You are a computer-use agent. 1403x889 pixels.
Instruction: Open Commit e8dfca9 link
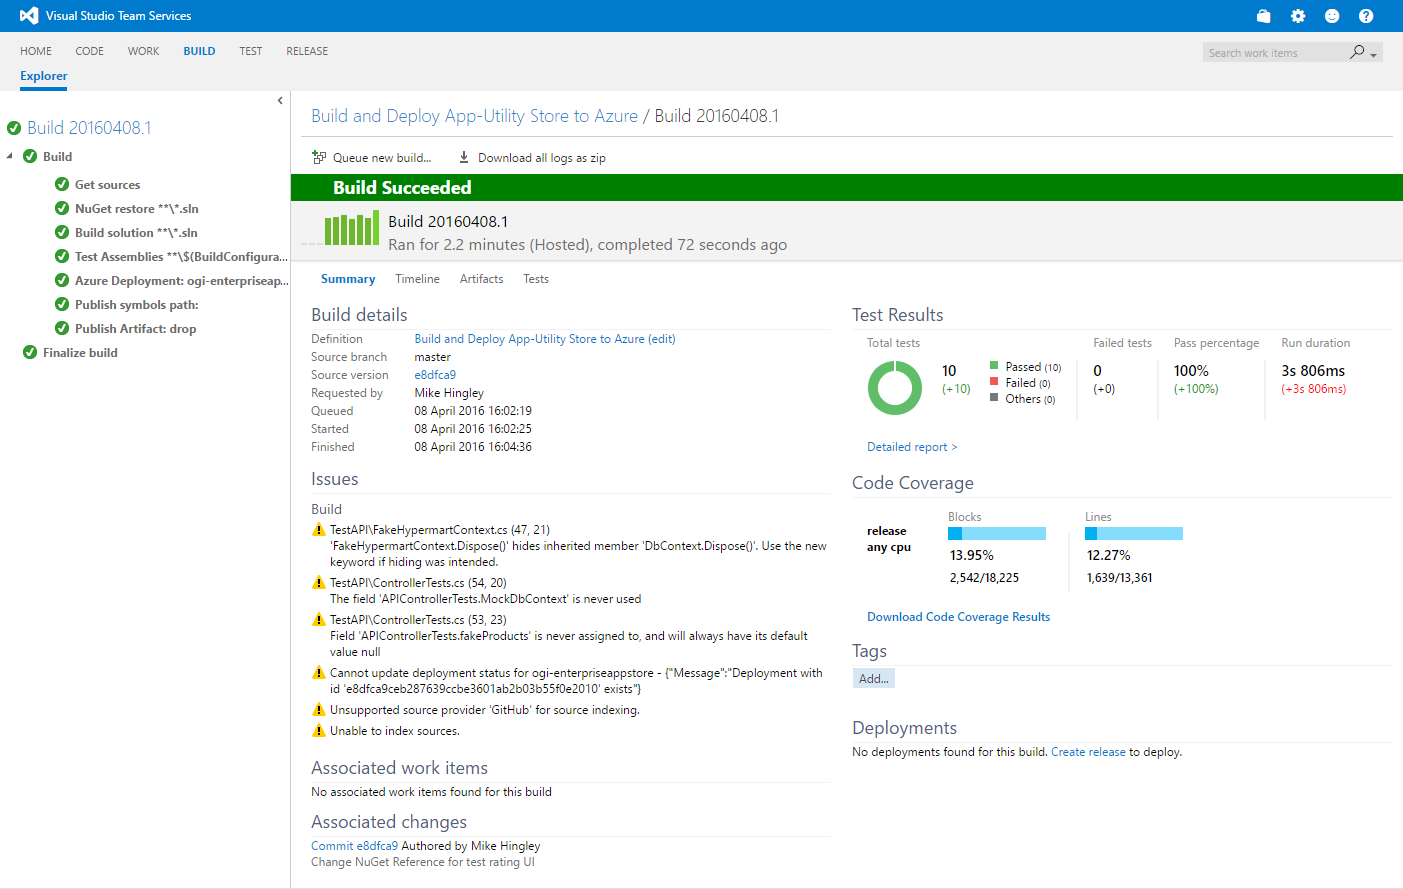(x=354, y=846)
